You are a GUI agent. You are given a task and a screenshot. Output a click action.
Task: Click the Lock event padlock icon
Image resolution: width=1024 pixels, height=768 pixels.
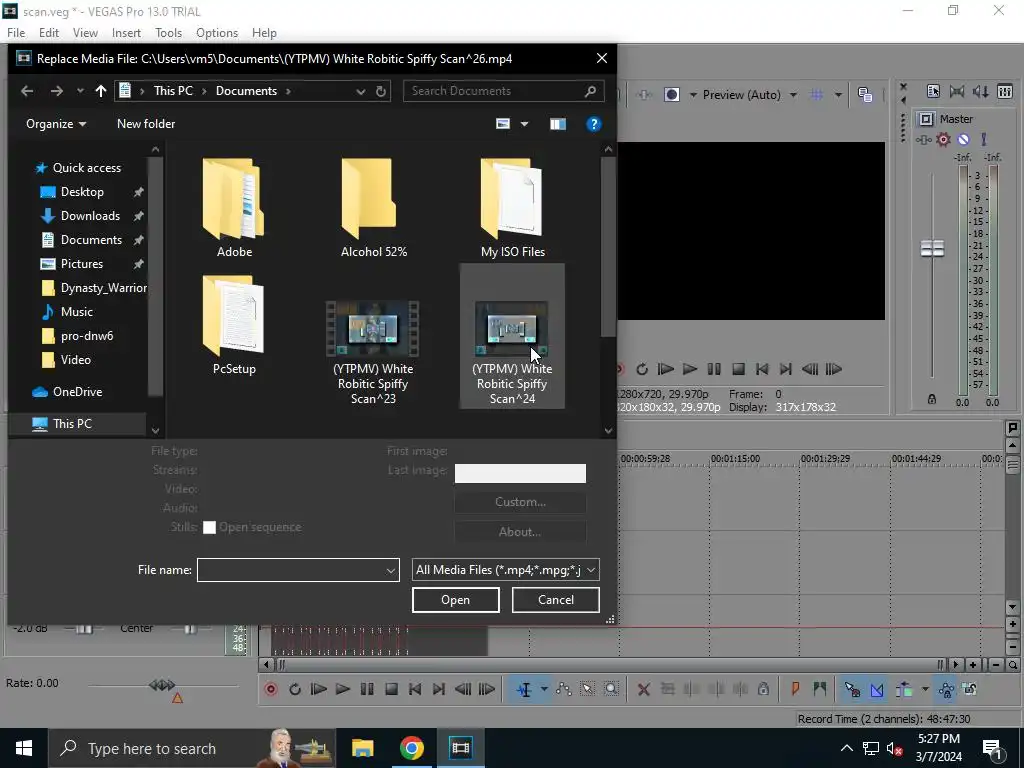(763, 688)
